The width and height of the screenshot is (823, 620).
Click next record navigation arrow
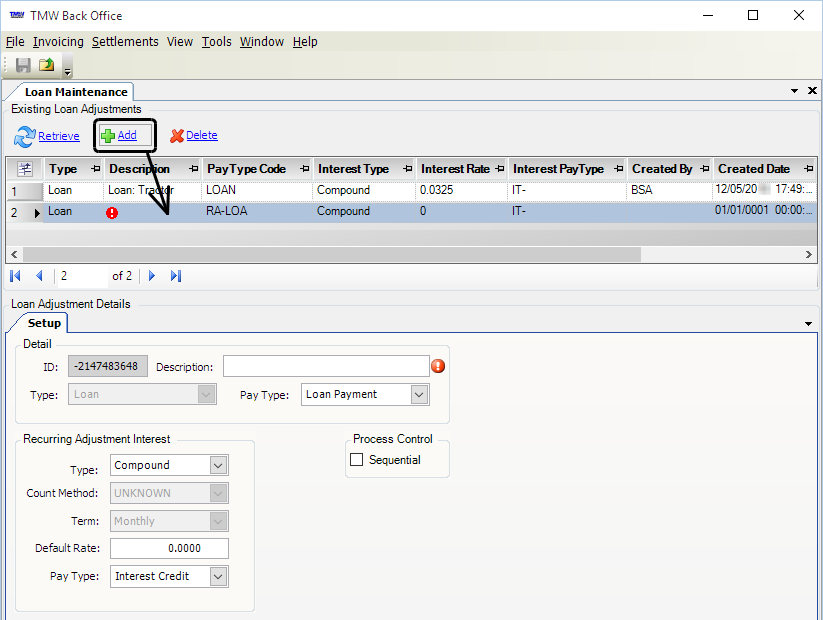tap(152, 276)
